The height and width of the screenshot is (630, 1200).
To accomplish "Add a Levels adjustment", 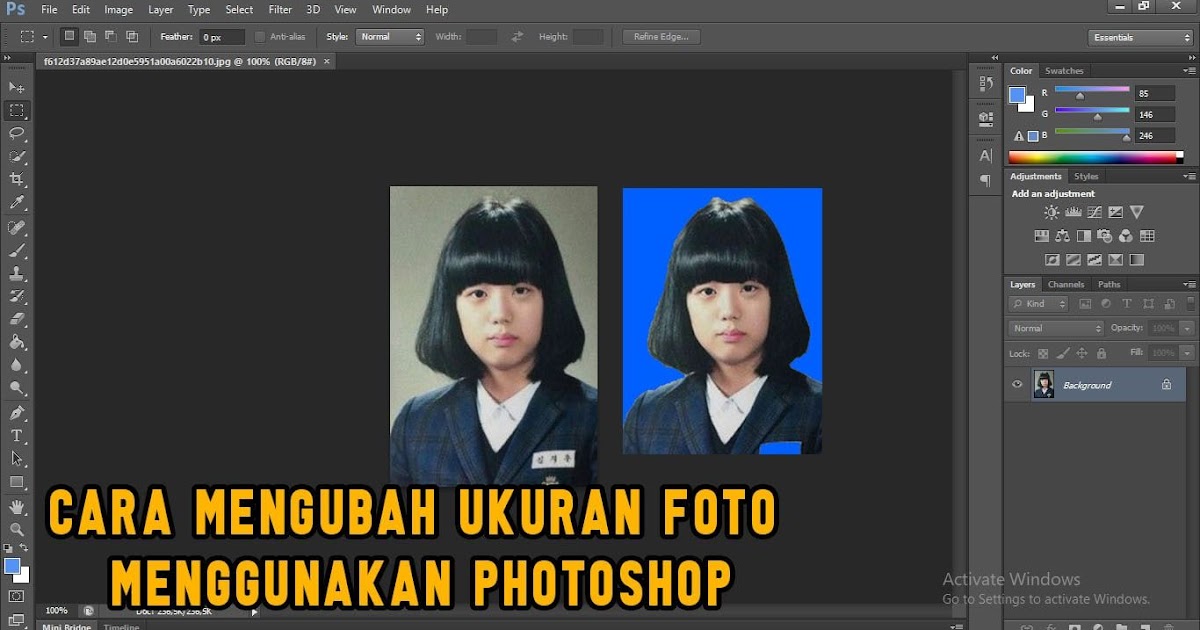I will tap(1073, 212).
